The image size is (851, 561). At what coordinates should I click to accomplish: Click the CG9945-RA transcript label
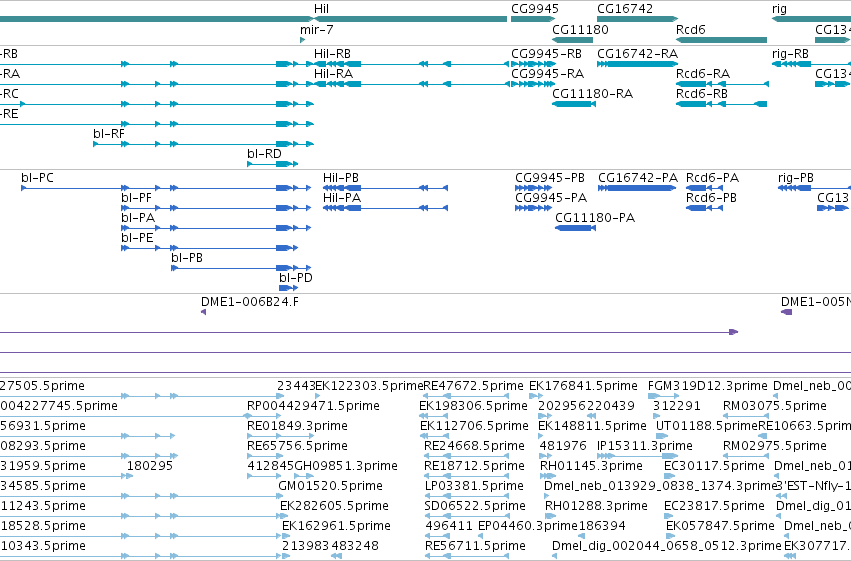(x=548, y=74)
